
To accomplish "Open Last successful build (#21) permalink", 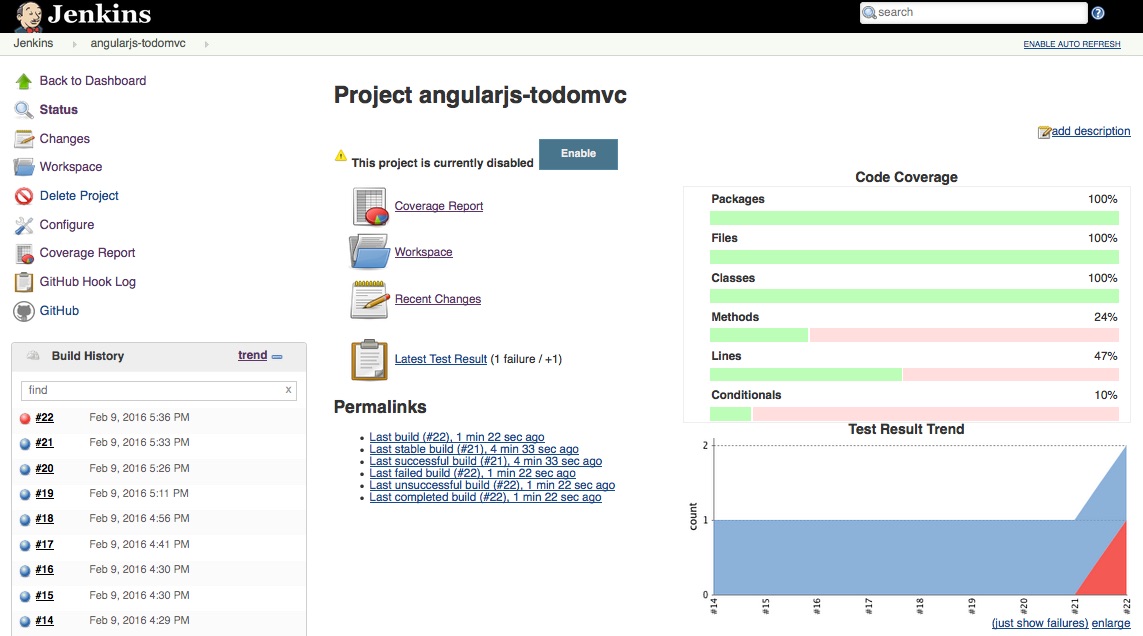I will tap(485, 461).
